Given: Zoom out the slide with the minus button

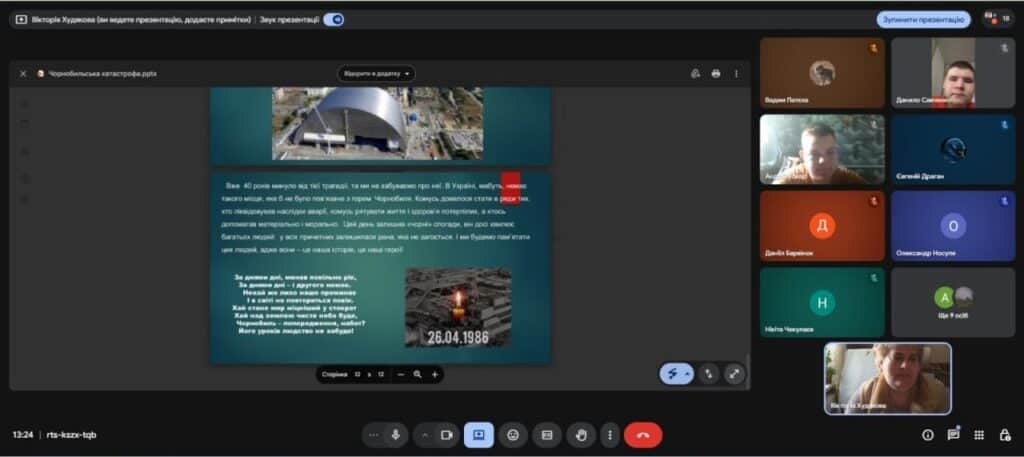Looking at the screenshot, I should tap(401, 374).
